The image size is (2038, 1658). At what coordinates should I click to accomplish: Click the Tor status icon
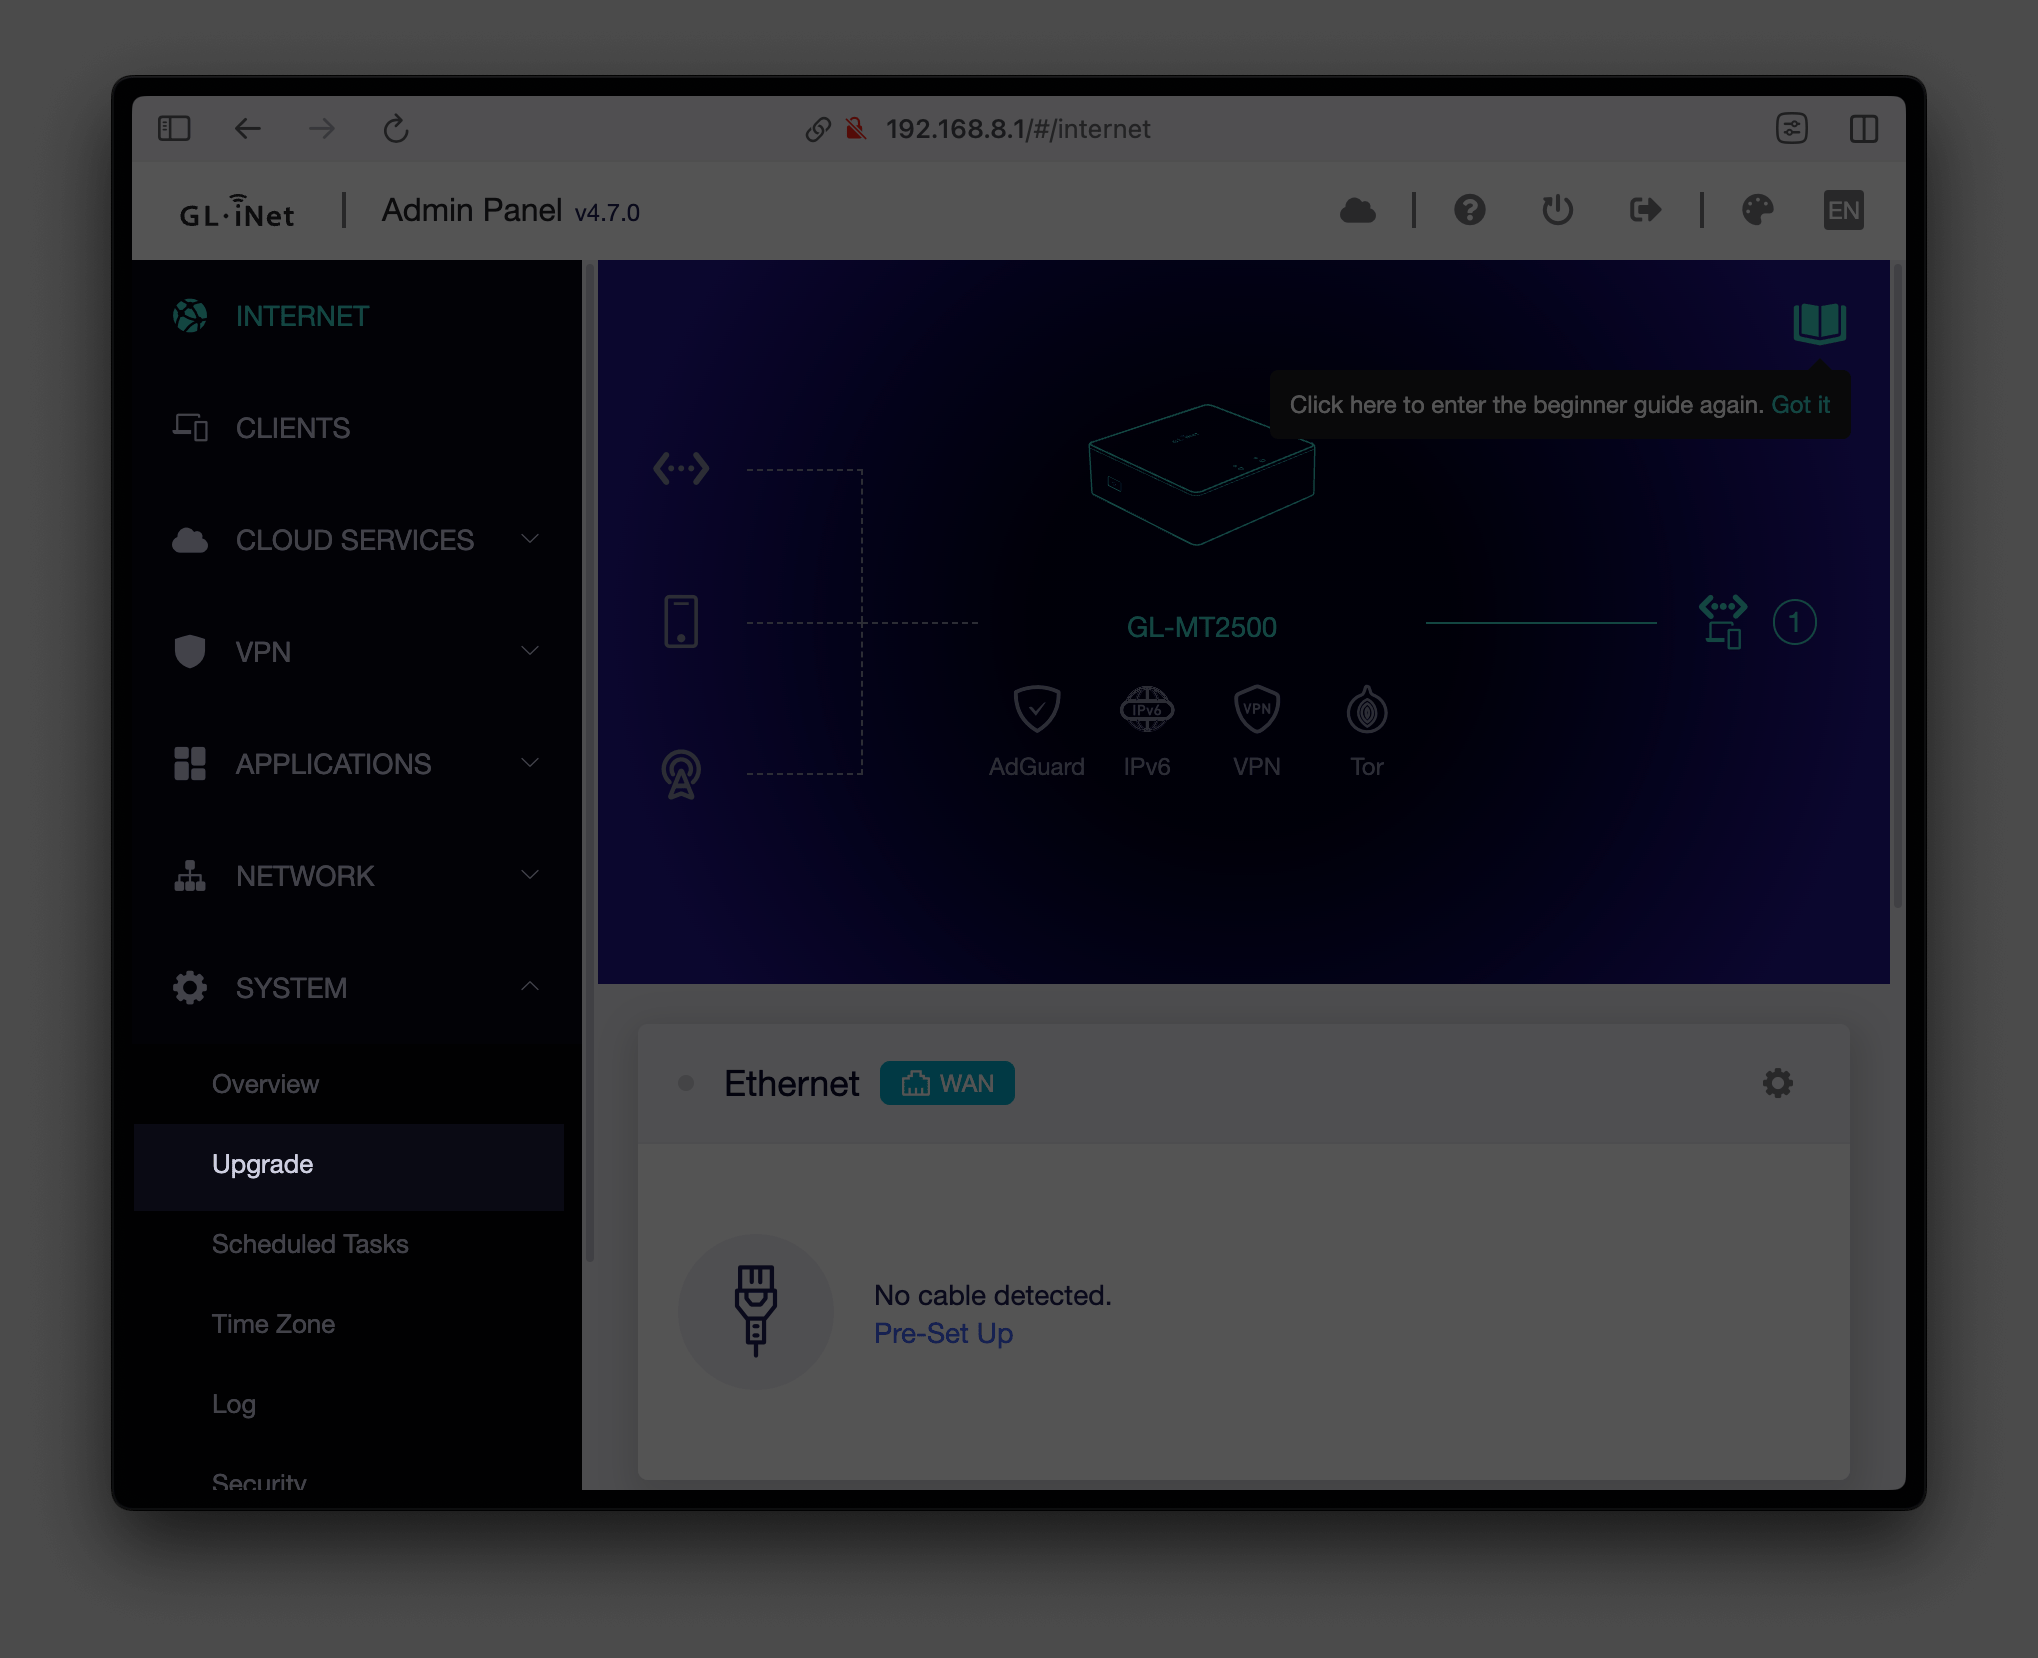click(x=1364, y=710)
